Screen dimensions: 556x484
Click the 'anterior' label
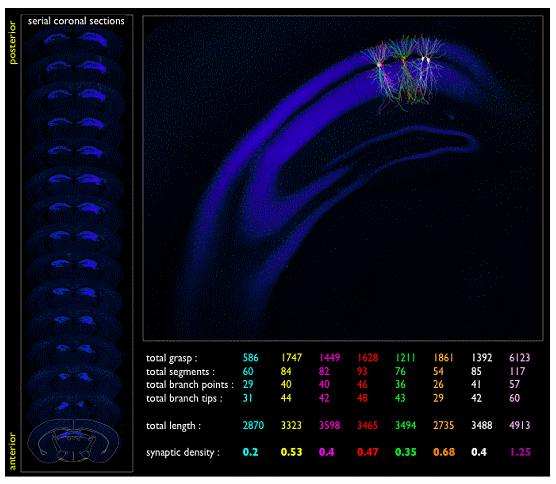click(12, 451)
